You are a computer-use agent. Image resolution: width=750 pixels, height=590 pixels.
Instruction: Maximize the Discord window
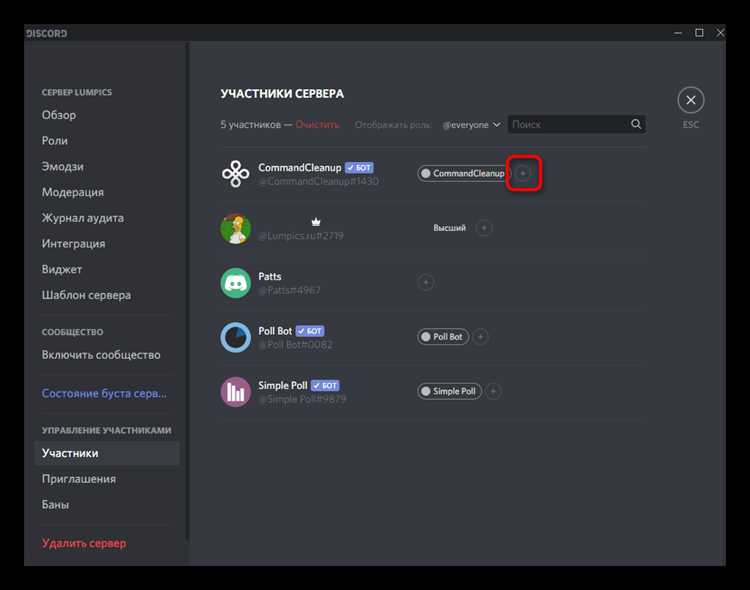pos(699,33)
